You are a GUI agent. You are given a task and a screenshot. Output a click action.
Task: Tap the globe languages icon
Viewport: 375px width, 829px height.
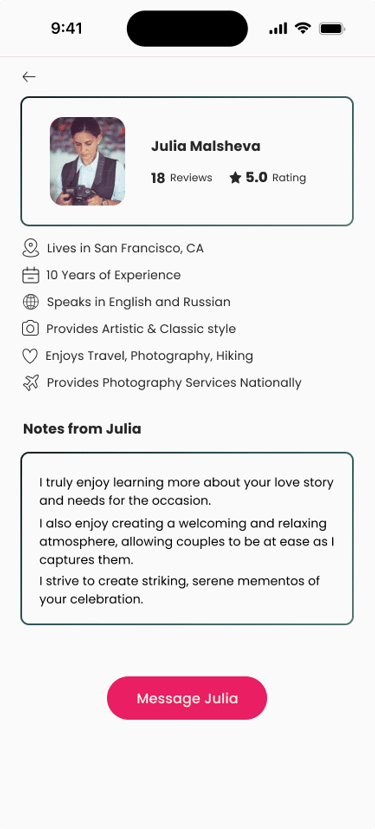[x=31, y=302]
